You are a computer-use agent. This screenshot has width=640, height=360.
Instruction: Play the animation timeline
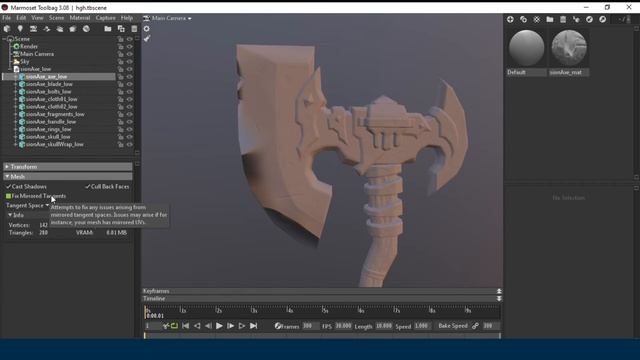(219, 326)
